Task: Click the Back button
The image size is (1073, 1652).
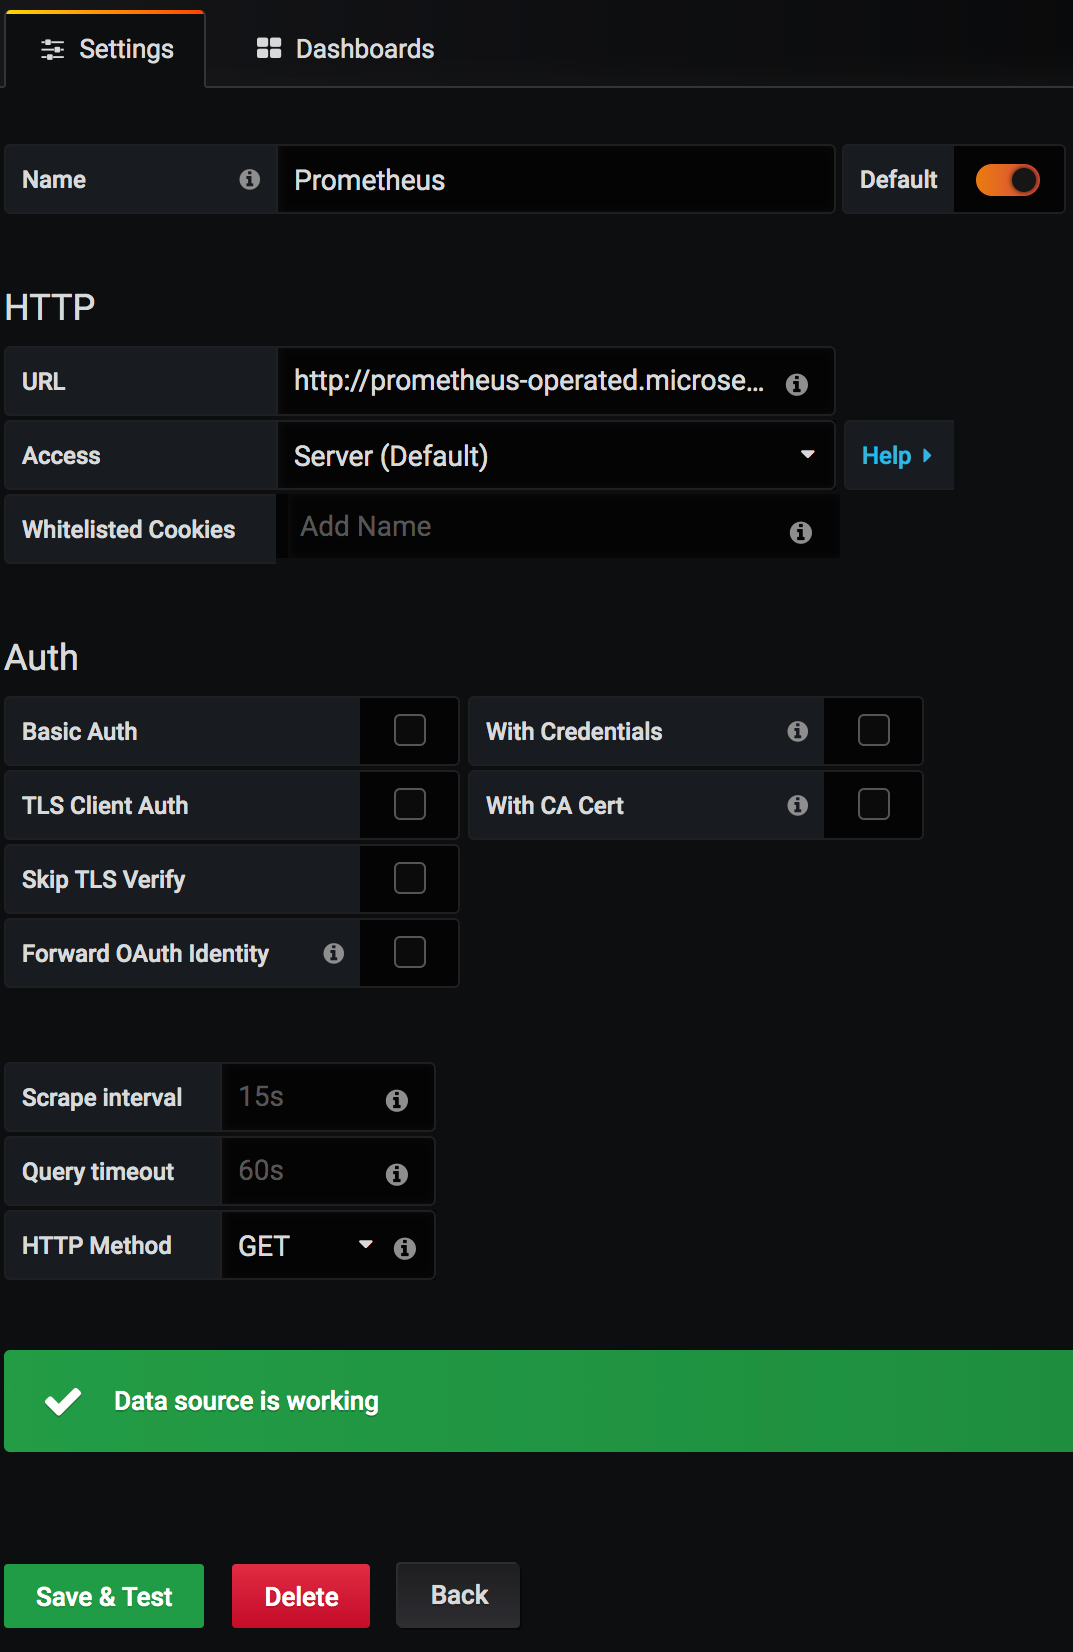Action: click(458, 1595)
